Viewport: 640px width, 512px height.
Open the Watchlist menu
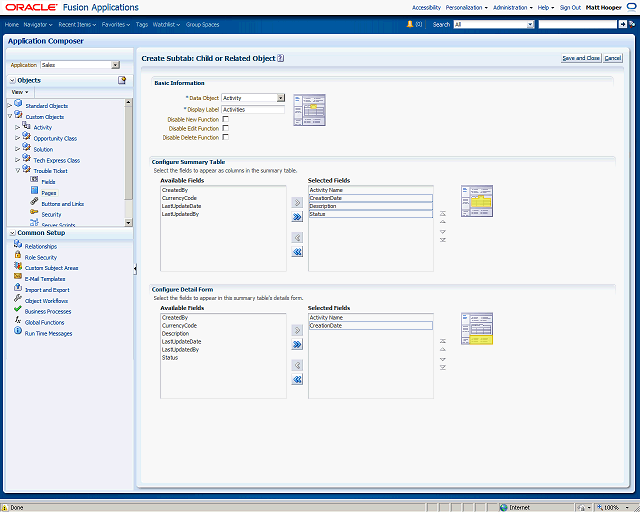click(166, 24)
